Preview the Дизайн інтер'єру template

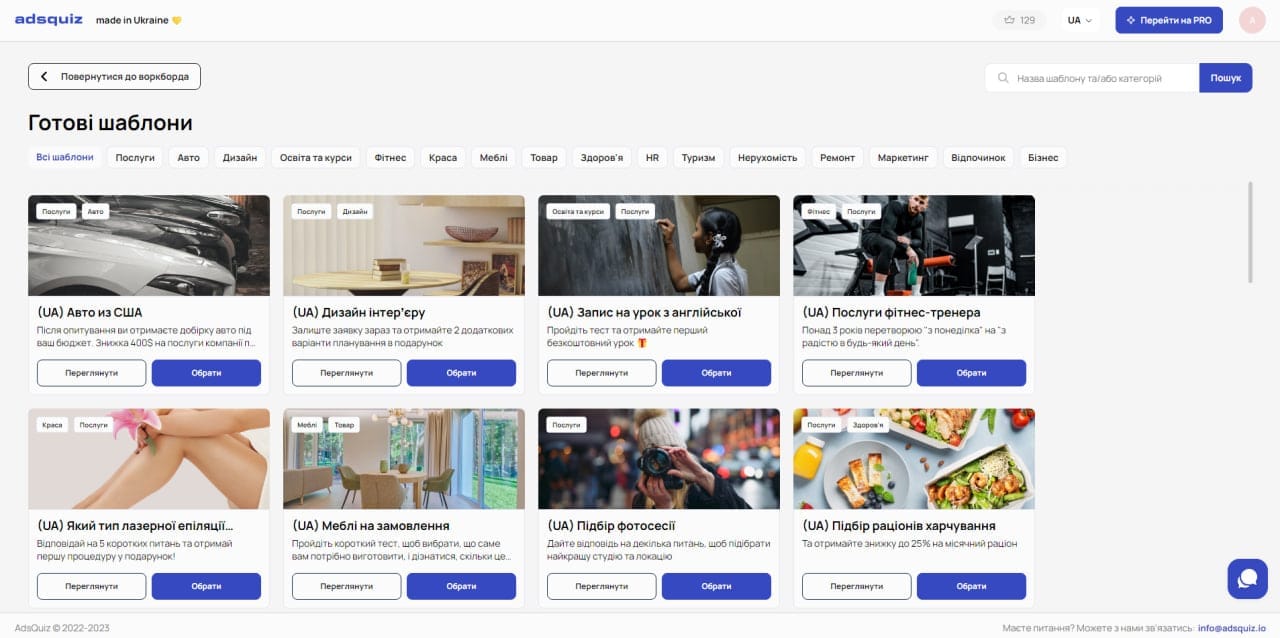point(346,373)
